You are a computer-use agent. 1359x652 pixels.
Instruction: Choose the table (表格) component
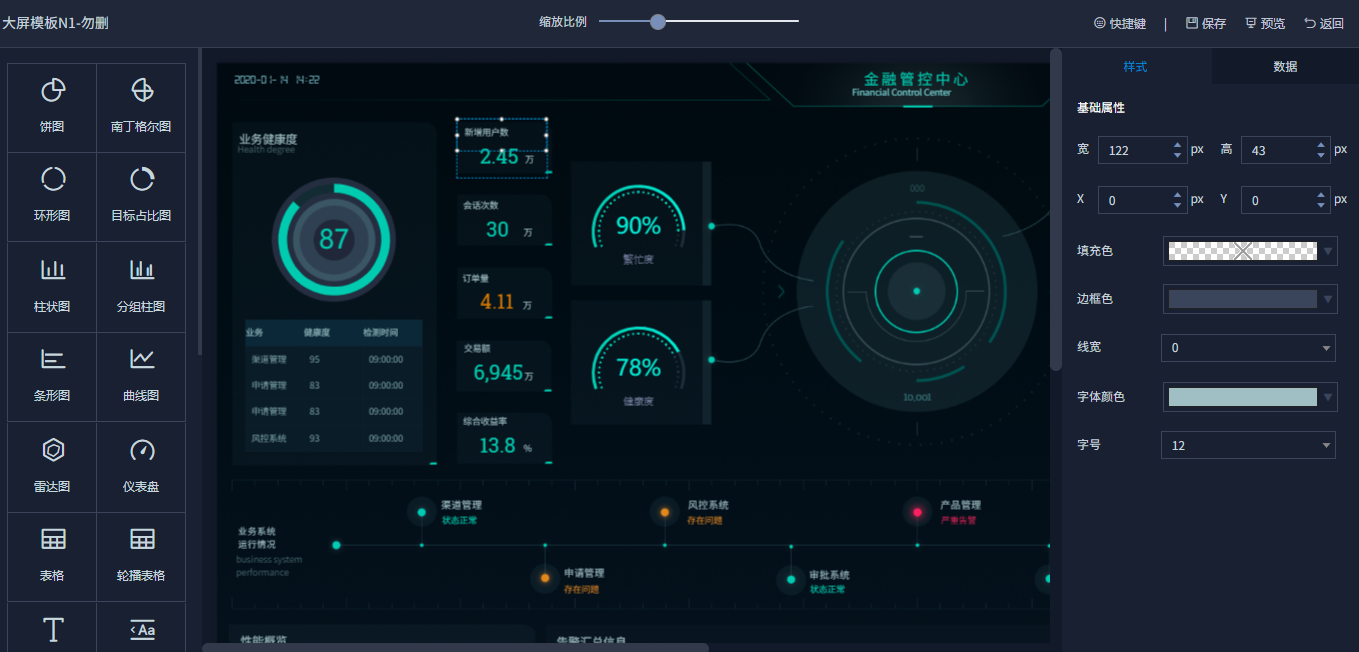point(52,555)
